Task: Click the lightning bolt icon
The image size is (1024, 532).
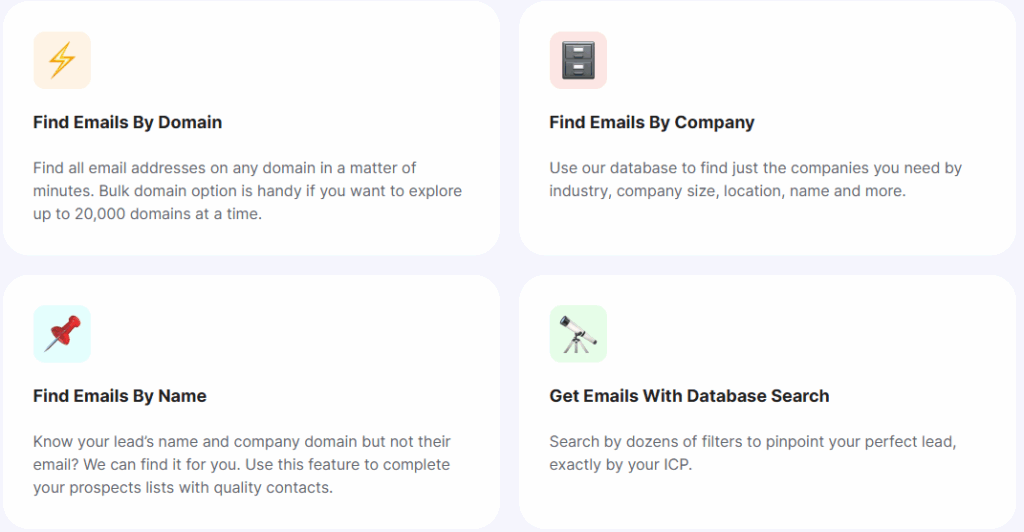Action: click(62, 60)
